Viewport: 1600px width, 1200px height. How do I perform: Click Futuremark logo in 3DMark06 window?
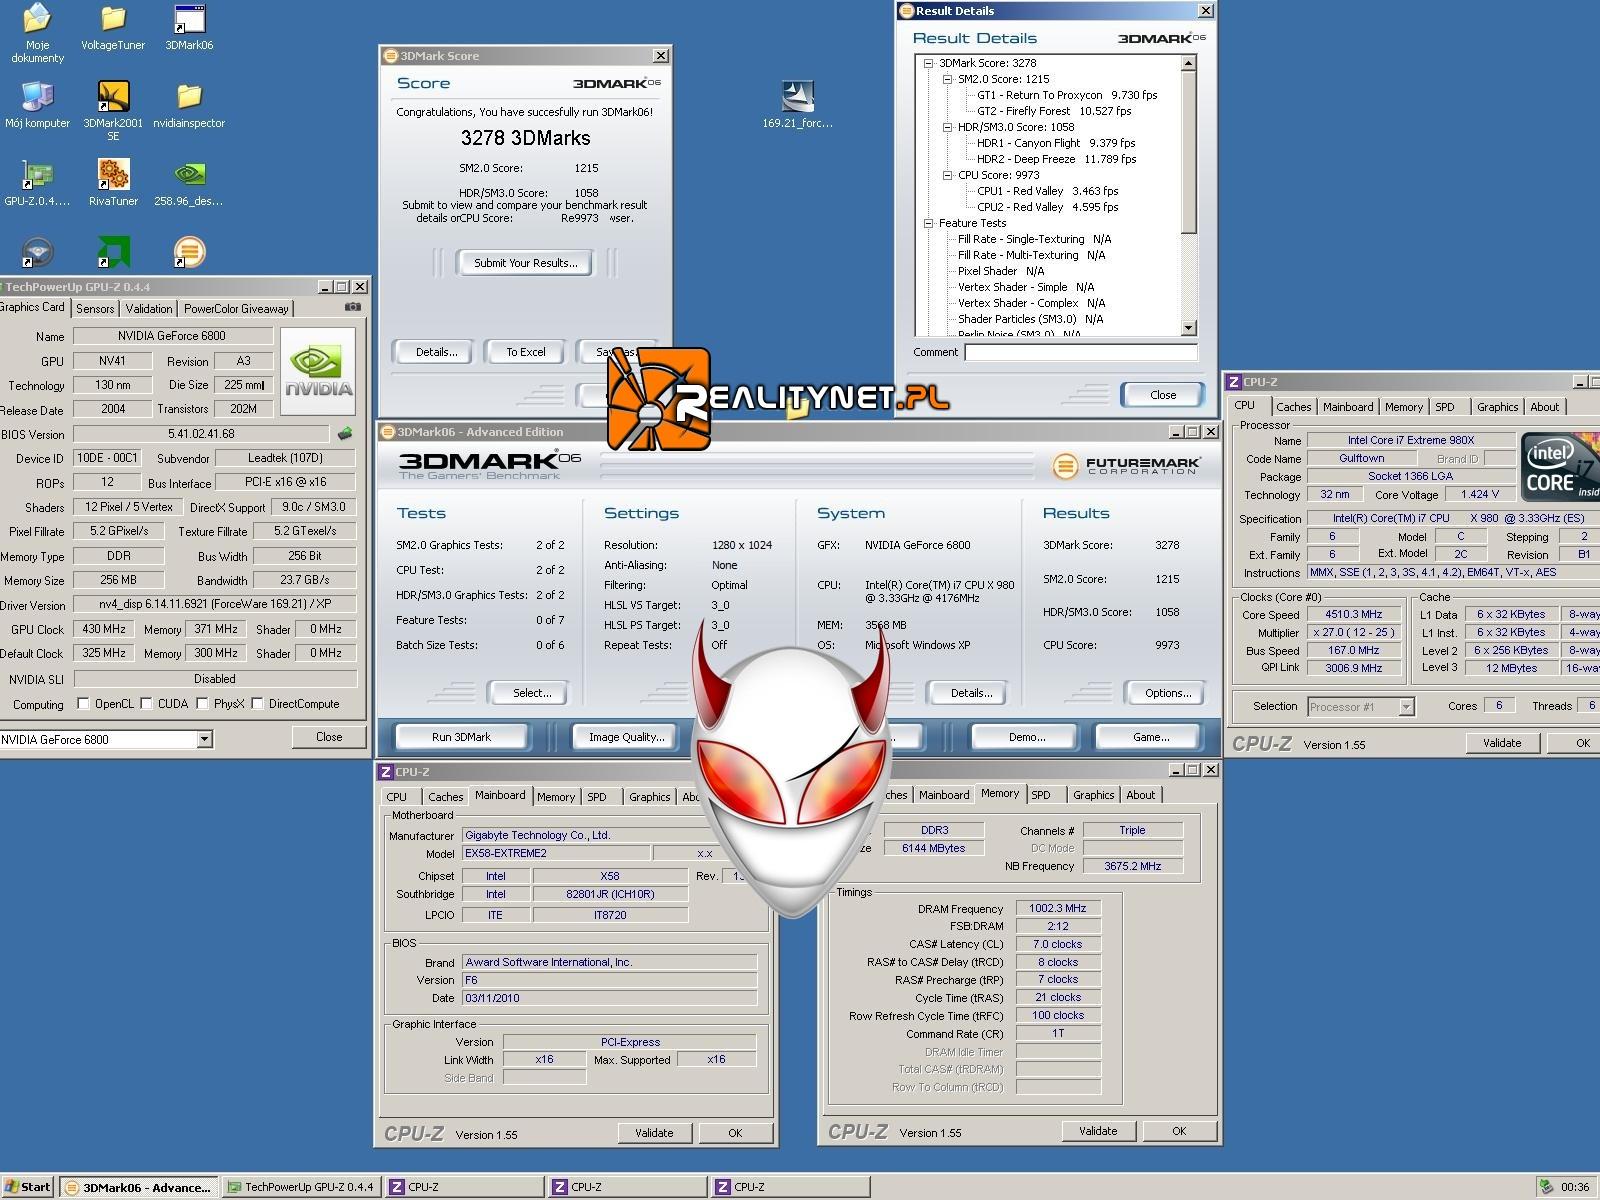click(1126, 466)
